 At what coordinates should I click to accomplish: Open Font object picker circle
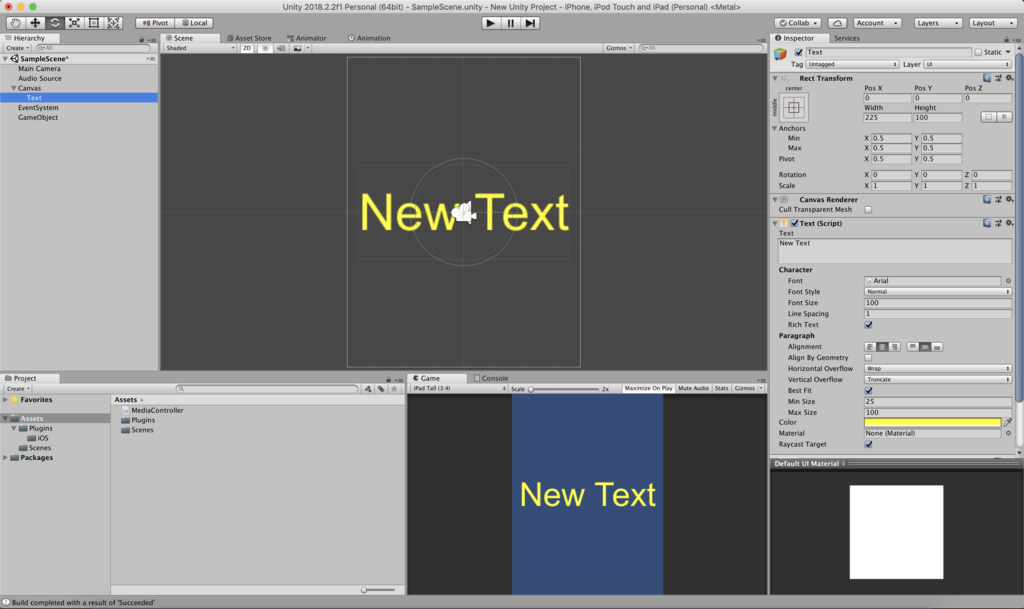click(x=1008, y=281)
